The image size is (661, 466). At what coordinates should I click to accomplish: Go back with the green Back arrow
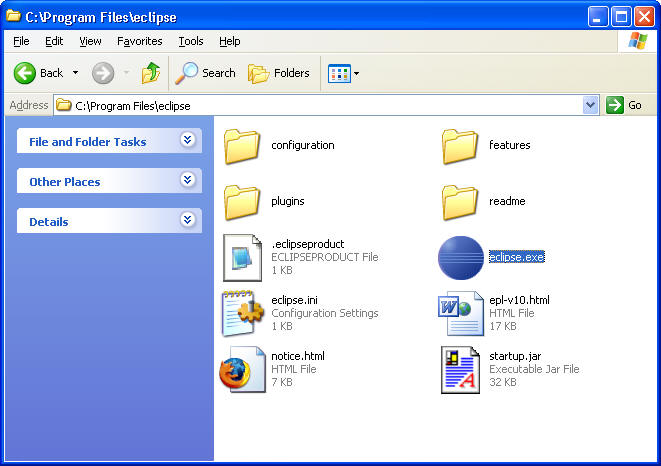[24, 73]
